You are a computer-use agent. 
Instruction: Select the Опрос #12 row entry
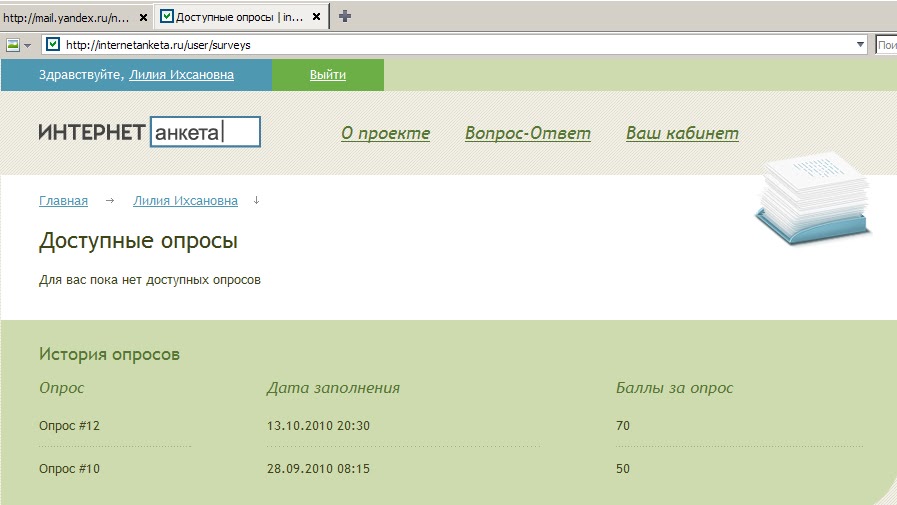69,426
